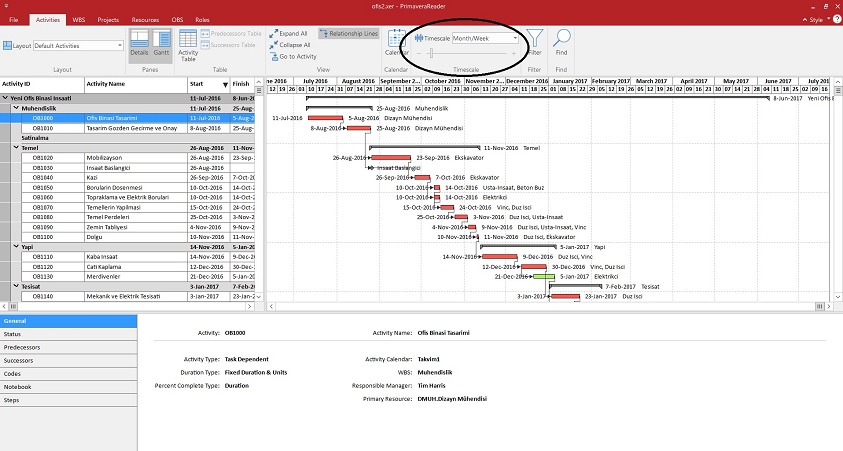This screenshot has width=843, height=451.
Task: Click the Filter funnel icon
Action: [534, 42]
